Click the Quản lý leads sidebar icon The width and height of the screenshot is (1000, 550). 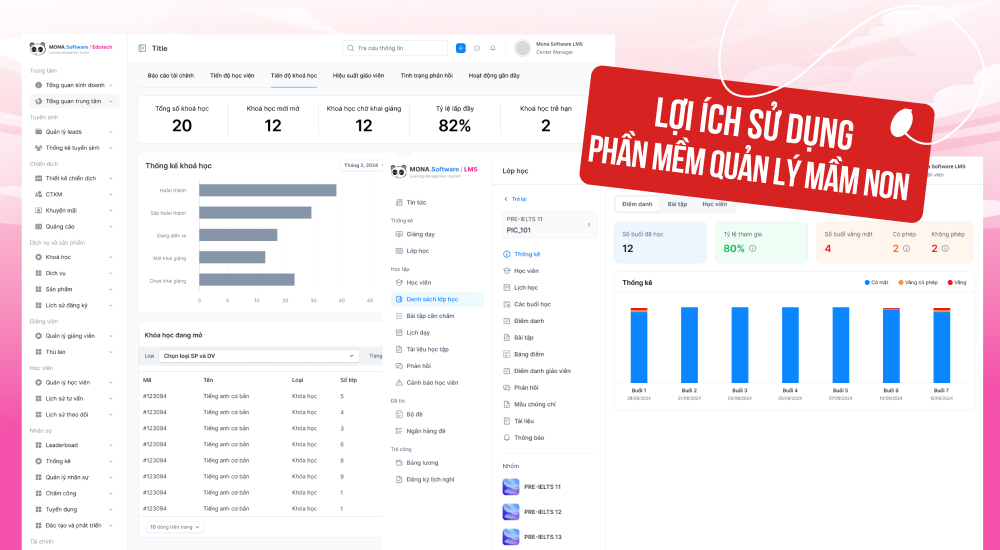coord(38,132)
